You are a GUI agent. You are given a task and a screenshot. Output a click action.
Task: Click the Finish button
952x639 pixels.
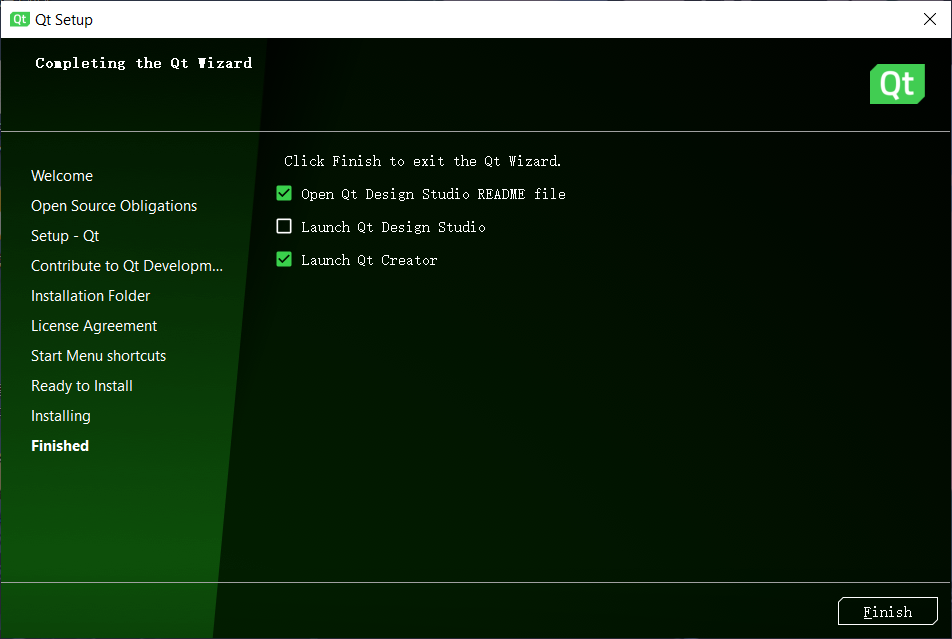pyautogui.click(x=888, y=611)
